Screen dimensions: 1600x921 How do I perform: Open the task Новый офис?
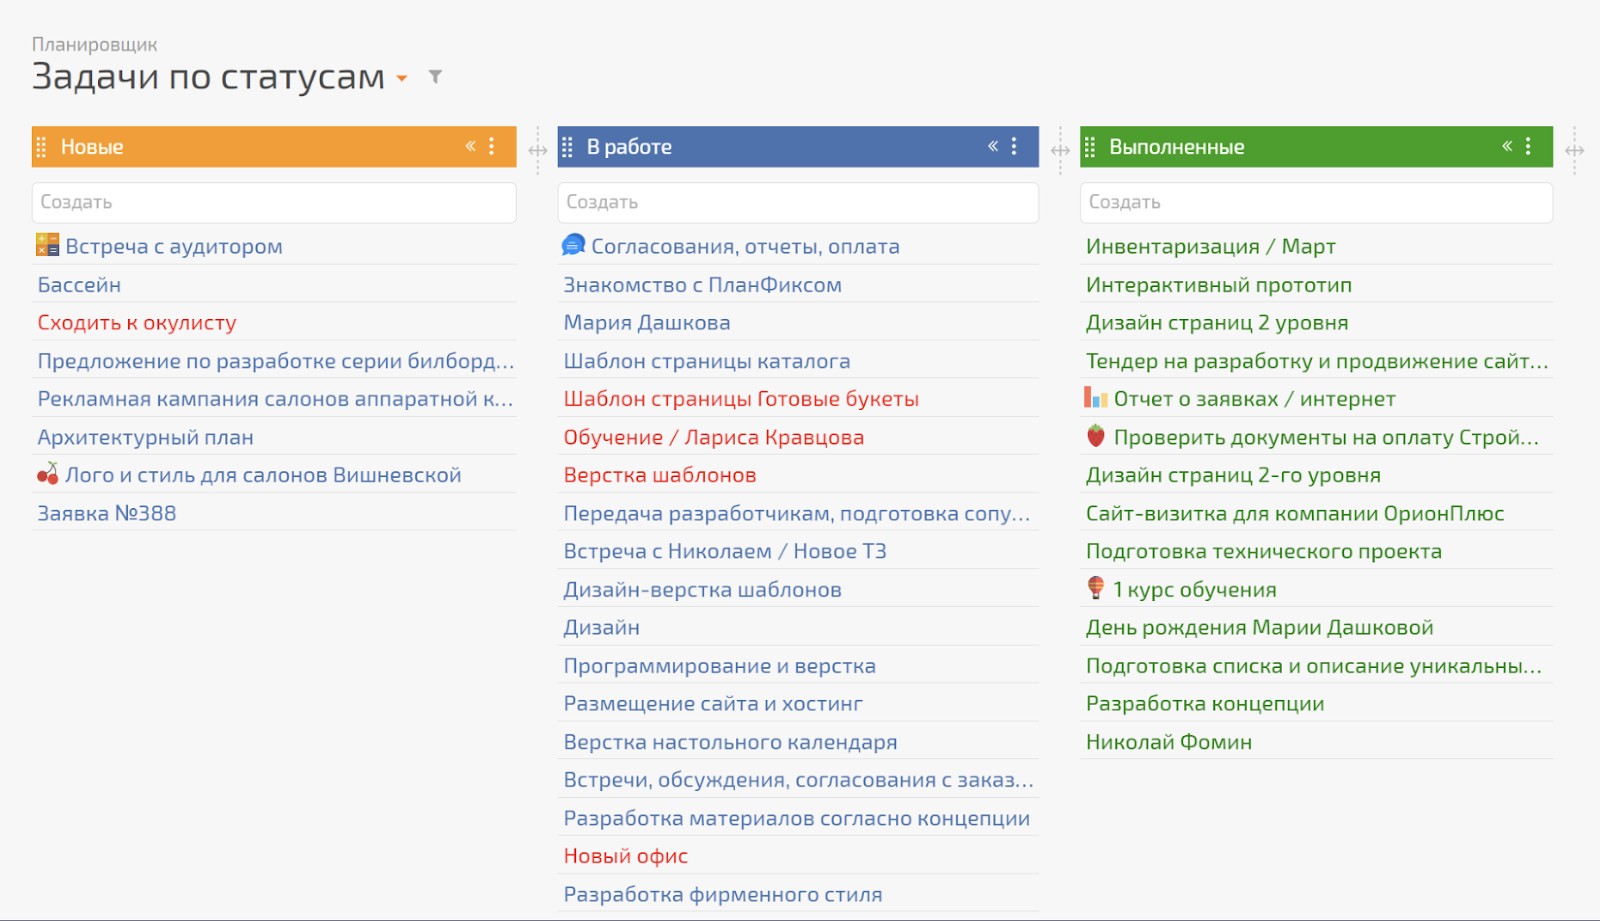point(626,856)
